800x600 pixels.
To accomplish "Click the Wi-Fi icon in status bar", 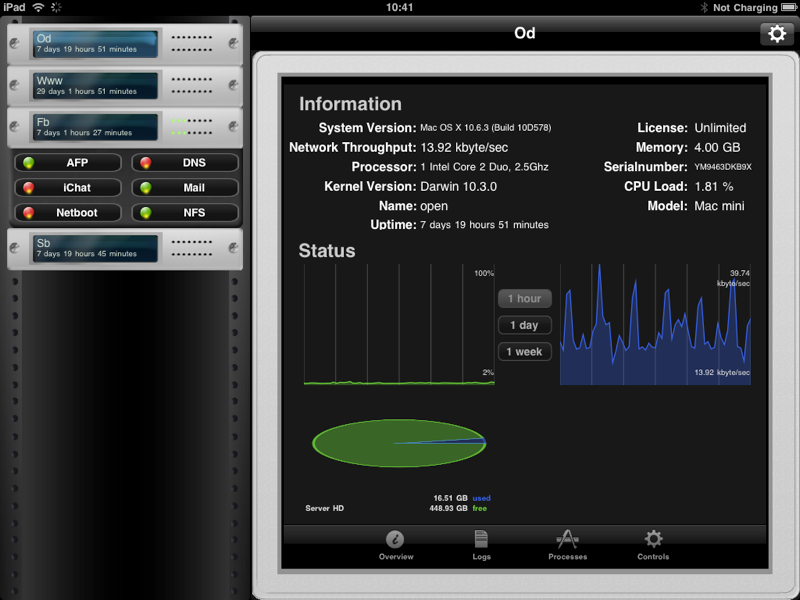I will [x=38, y=7].
